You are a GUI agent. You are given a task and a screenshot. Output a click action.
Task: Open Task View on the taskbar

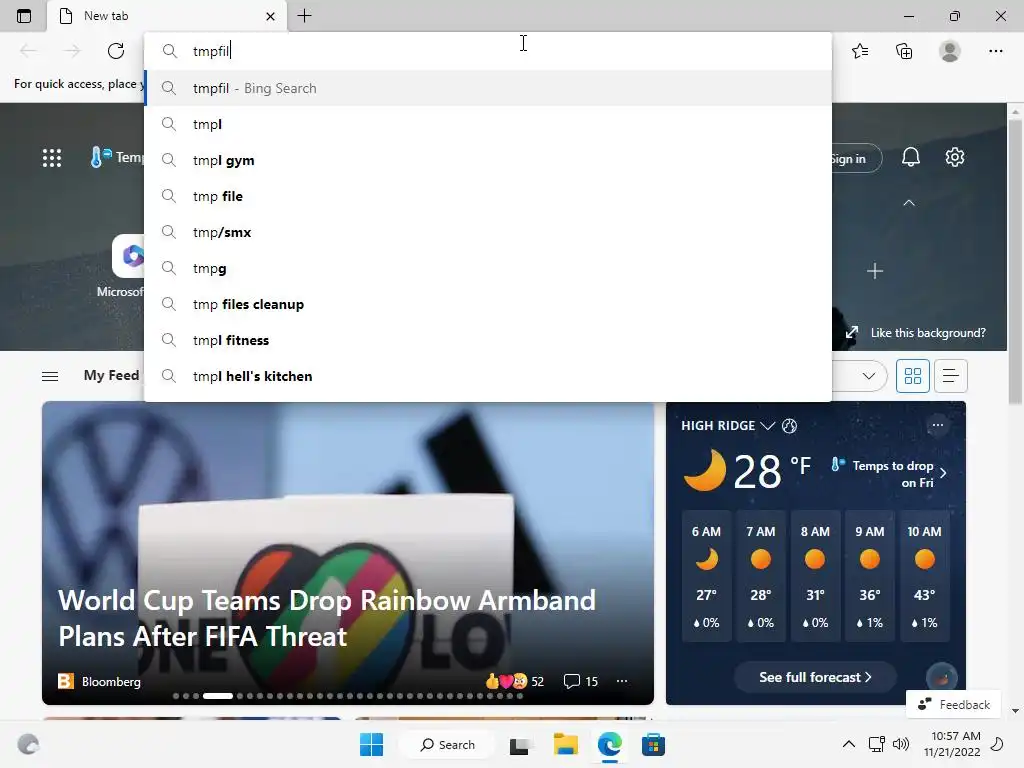520,745
